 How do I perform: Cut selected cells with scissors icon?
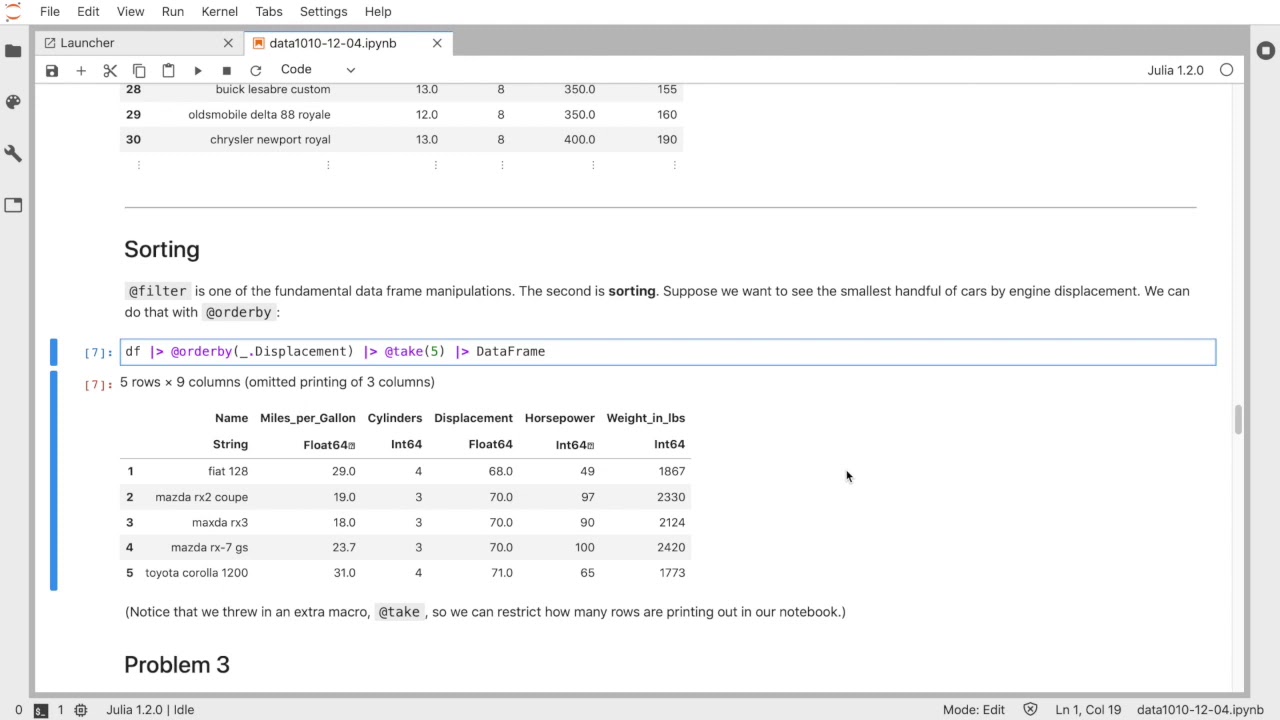pyautogui.click(x=110, y=70)
